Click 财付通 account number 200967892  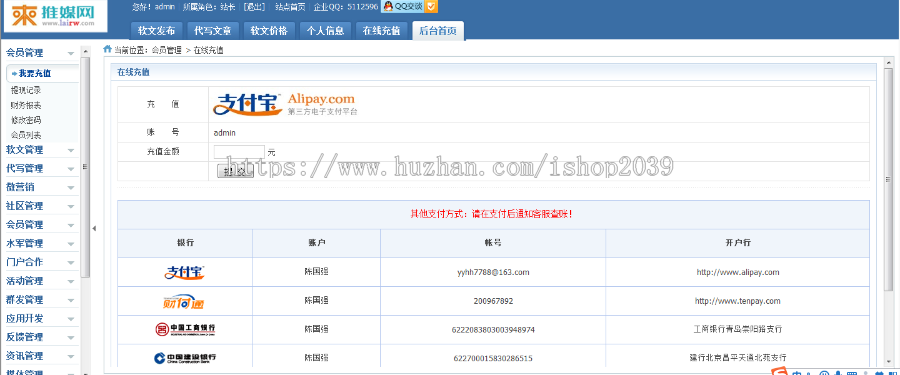click(x=494, y=301)
